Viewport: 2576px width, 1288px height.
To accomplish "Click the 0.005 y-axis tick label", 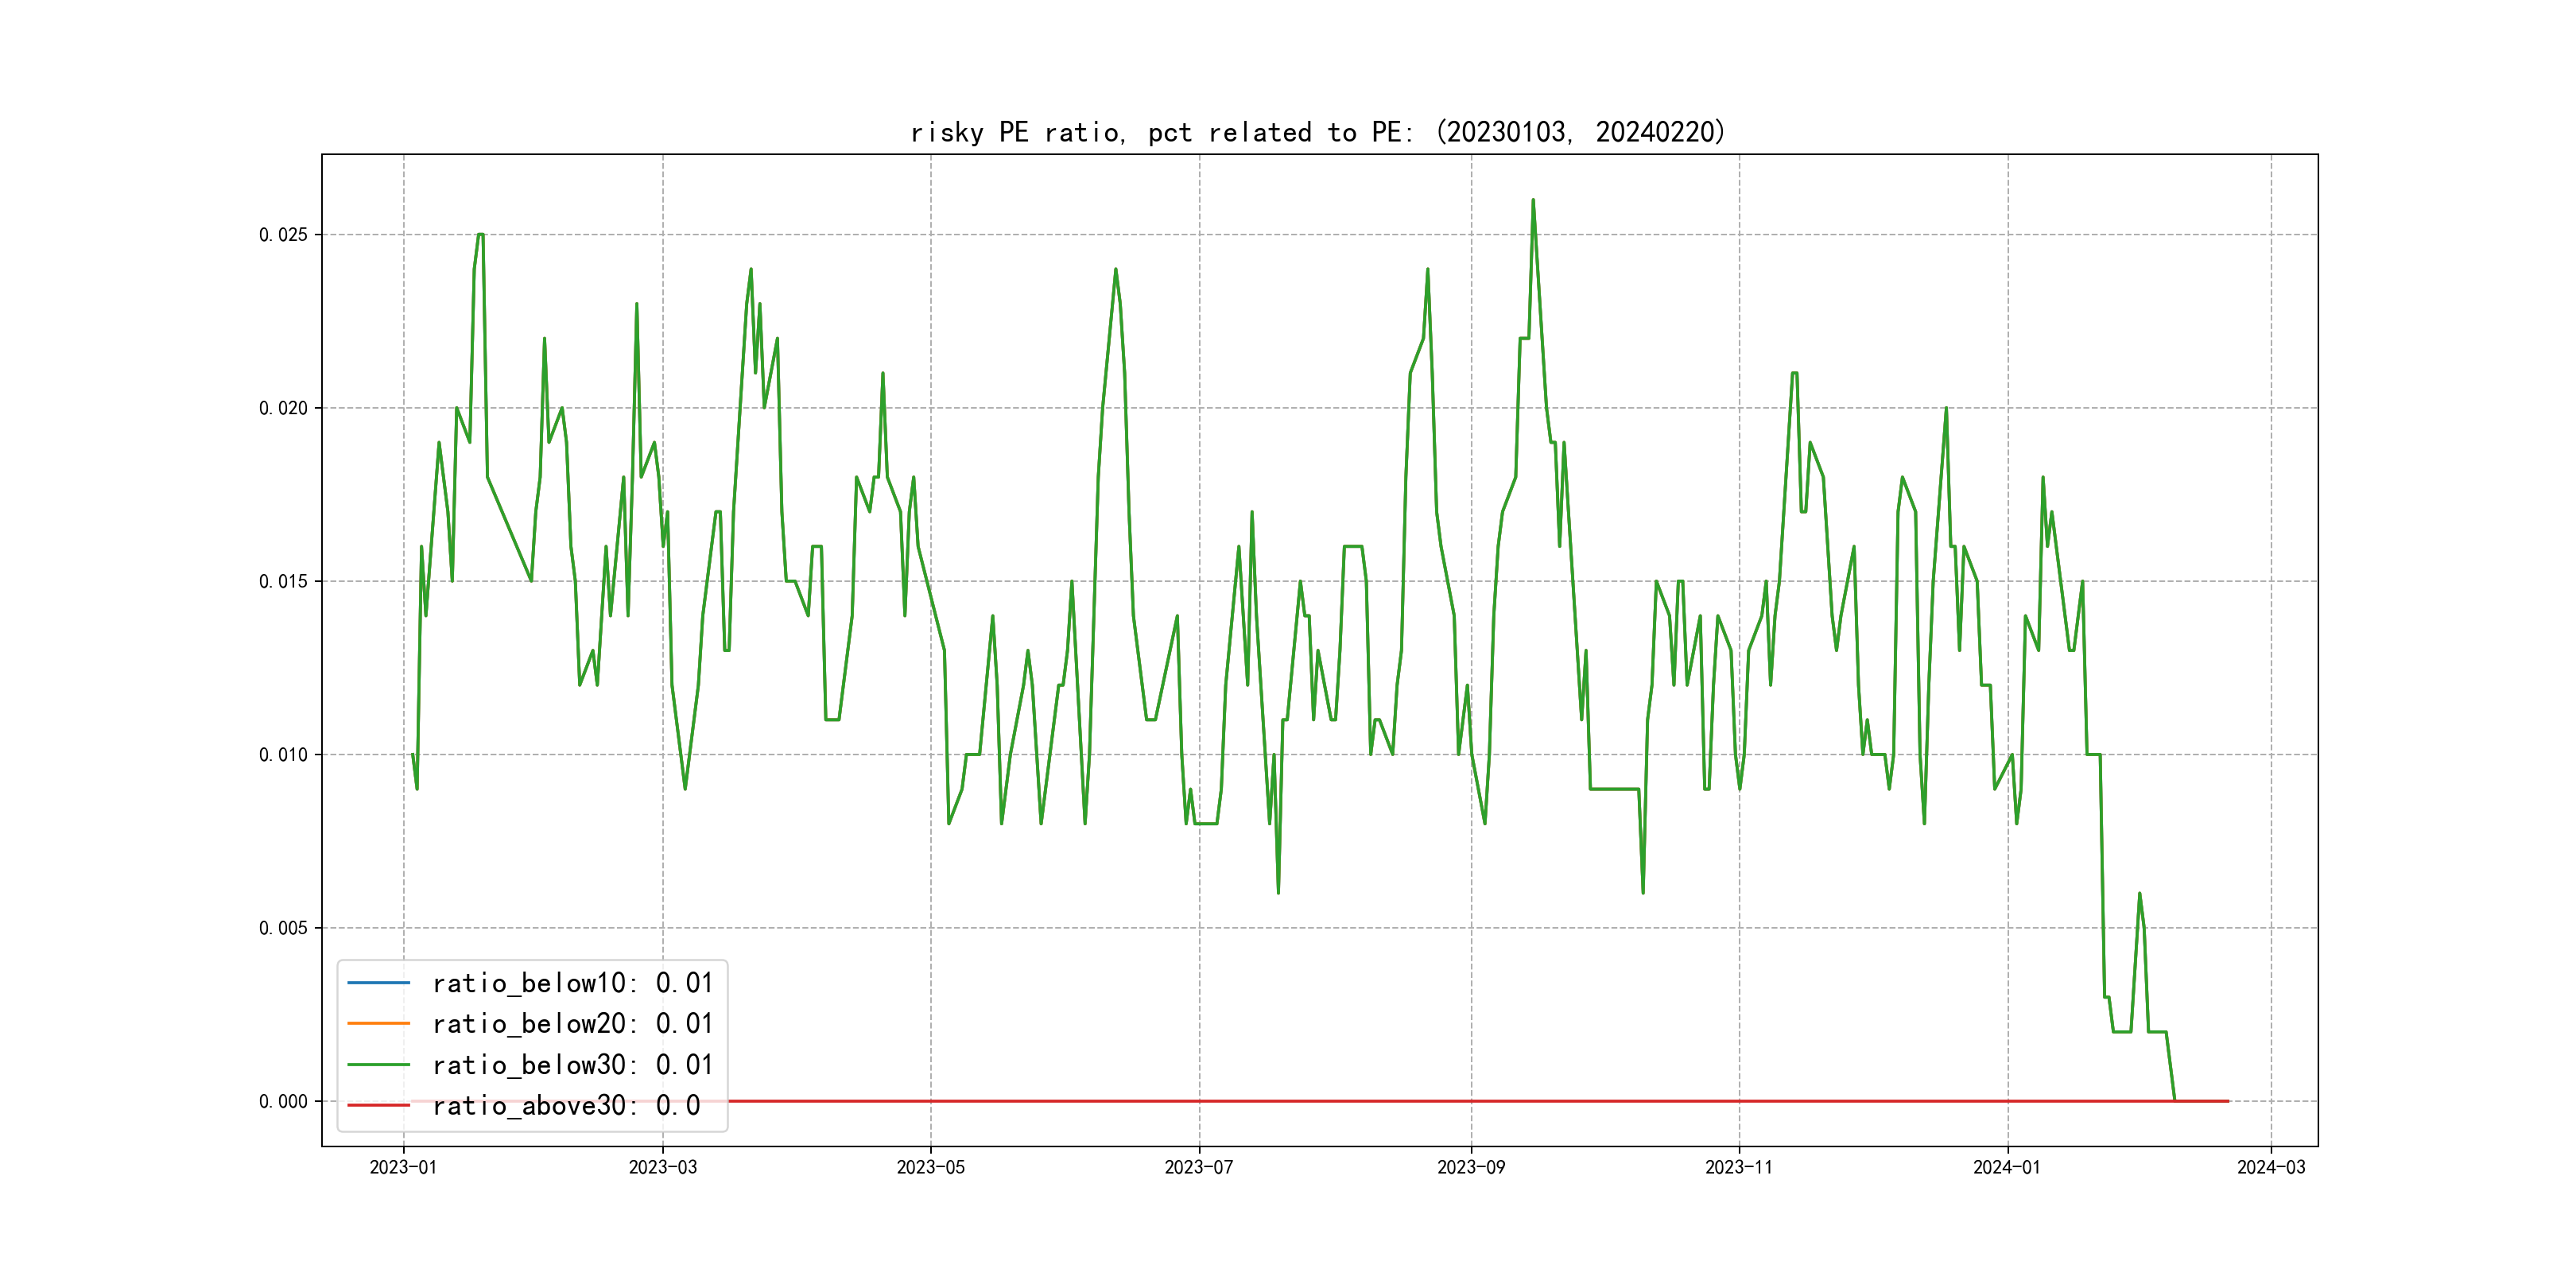I will (x=283, y=928).
